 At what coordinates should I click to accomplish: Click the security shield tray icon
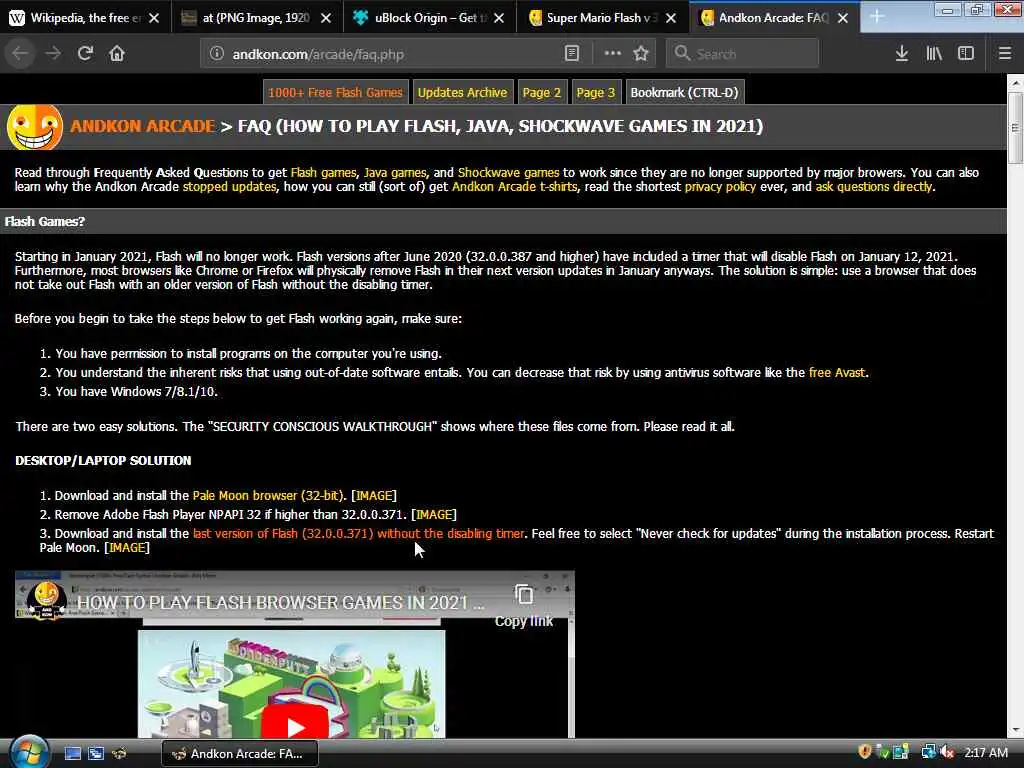tap(865, 752)
